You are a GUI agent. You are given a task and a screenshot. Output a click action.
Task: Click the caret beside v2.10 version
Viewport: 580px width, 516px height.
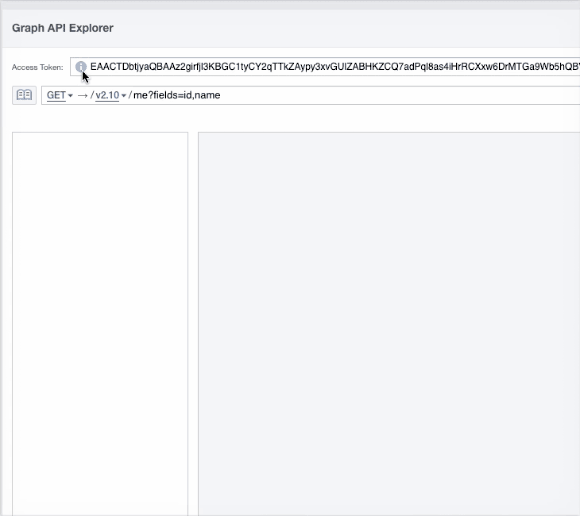click(124, 95)
